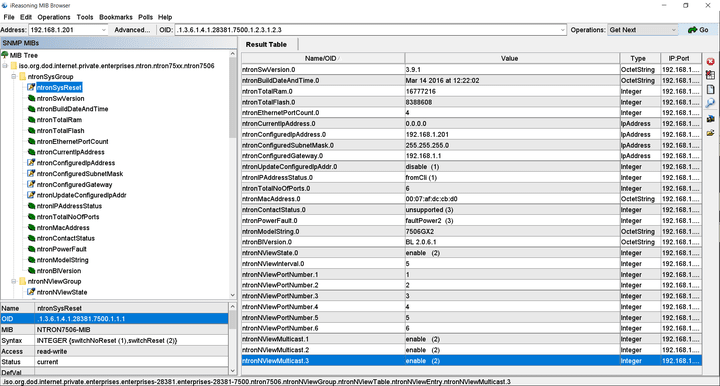Collapse the iso.org.dod root tree node
Image resolution: width=720 pixels, height=386 pixels.
coord(5,66)
